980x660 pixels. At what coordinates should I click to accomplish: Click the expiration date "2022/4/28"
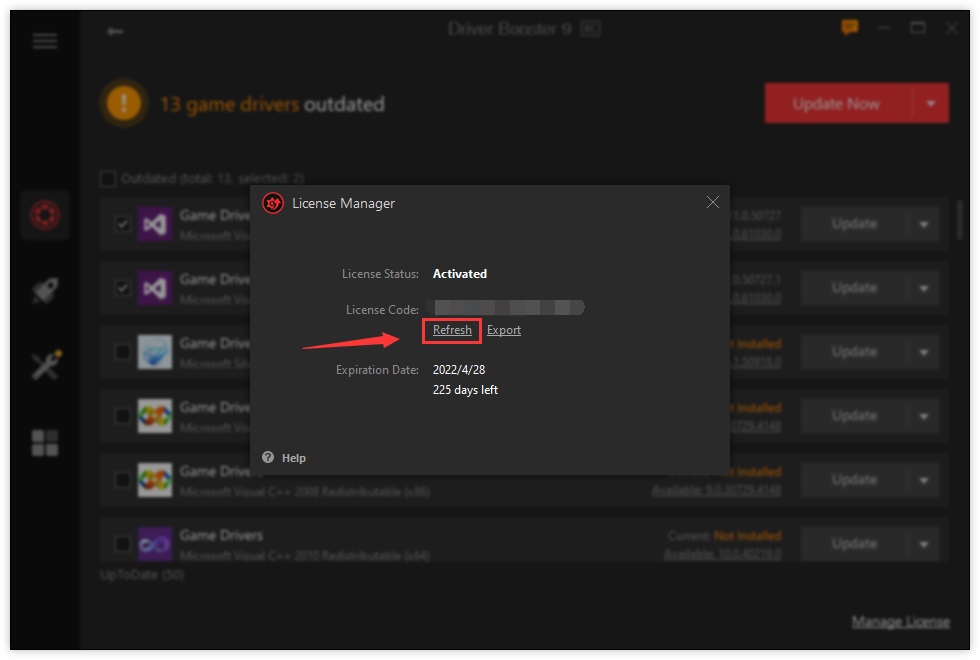459,370
